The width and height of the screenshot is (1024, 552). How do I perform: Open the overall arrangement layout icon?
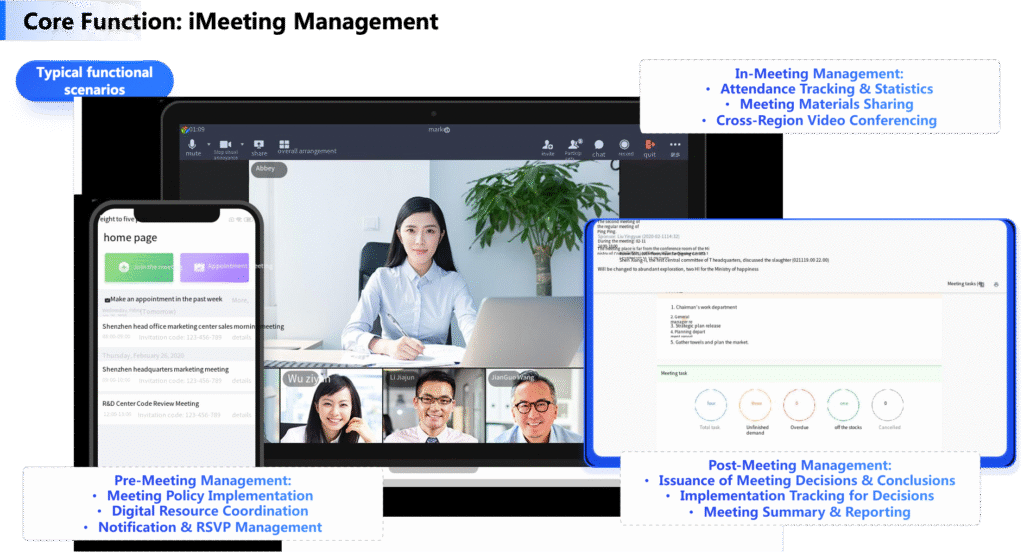[x=284, y=144]
